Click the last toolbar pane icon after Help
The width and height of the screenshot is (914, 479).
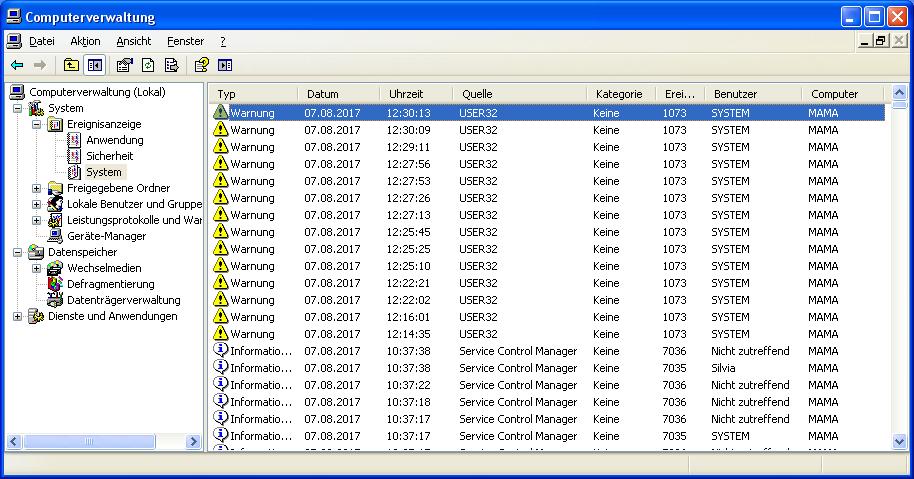tap(225, 65)
